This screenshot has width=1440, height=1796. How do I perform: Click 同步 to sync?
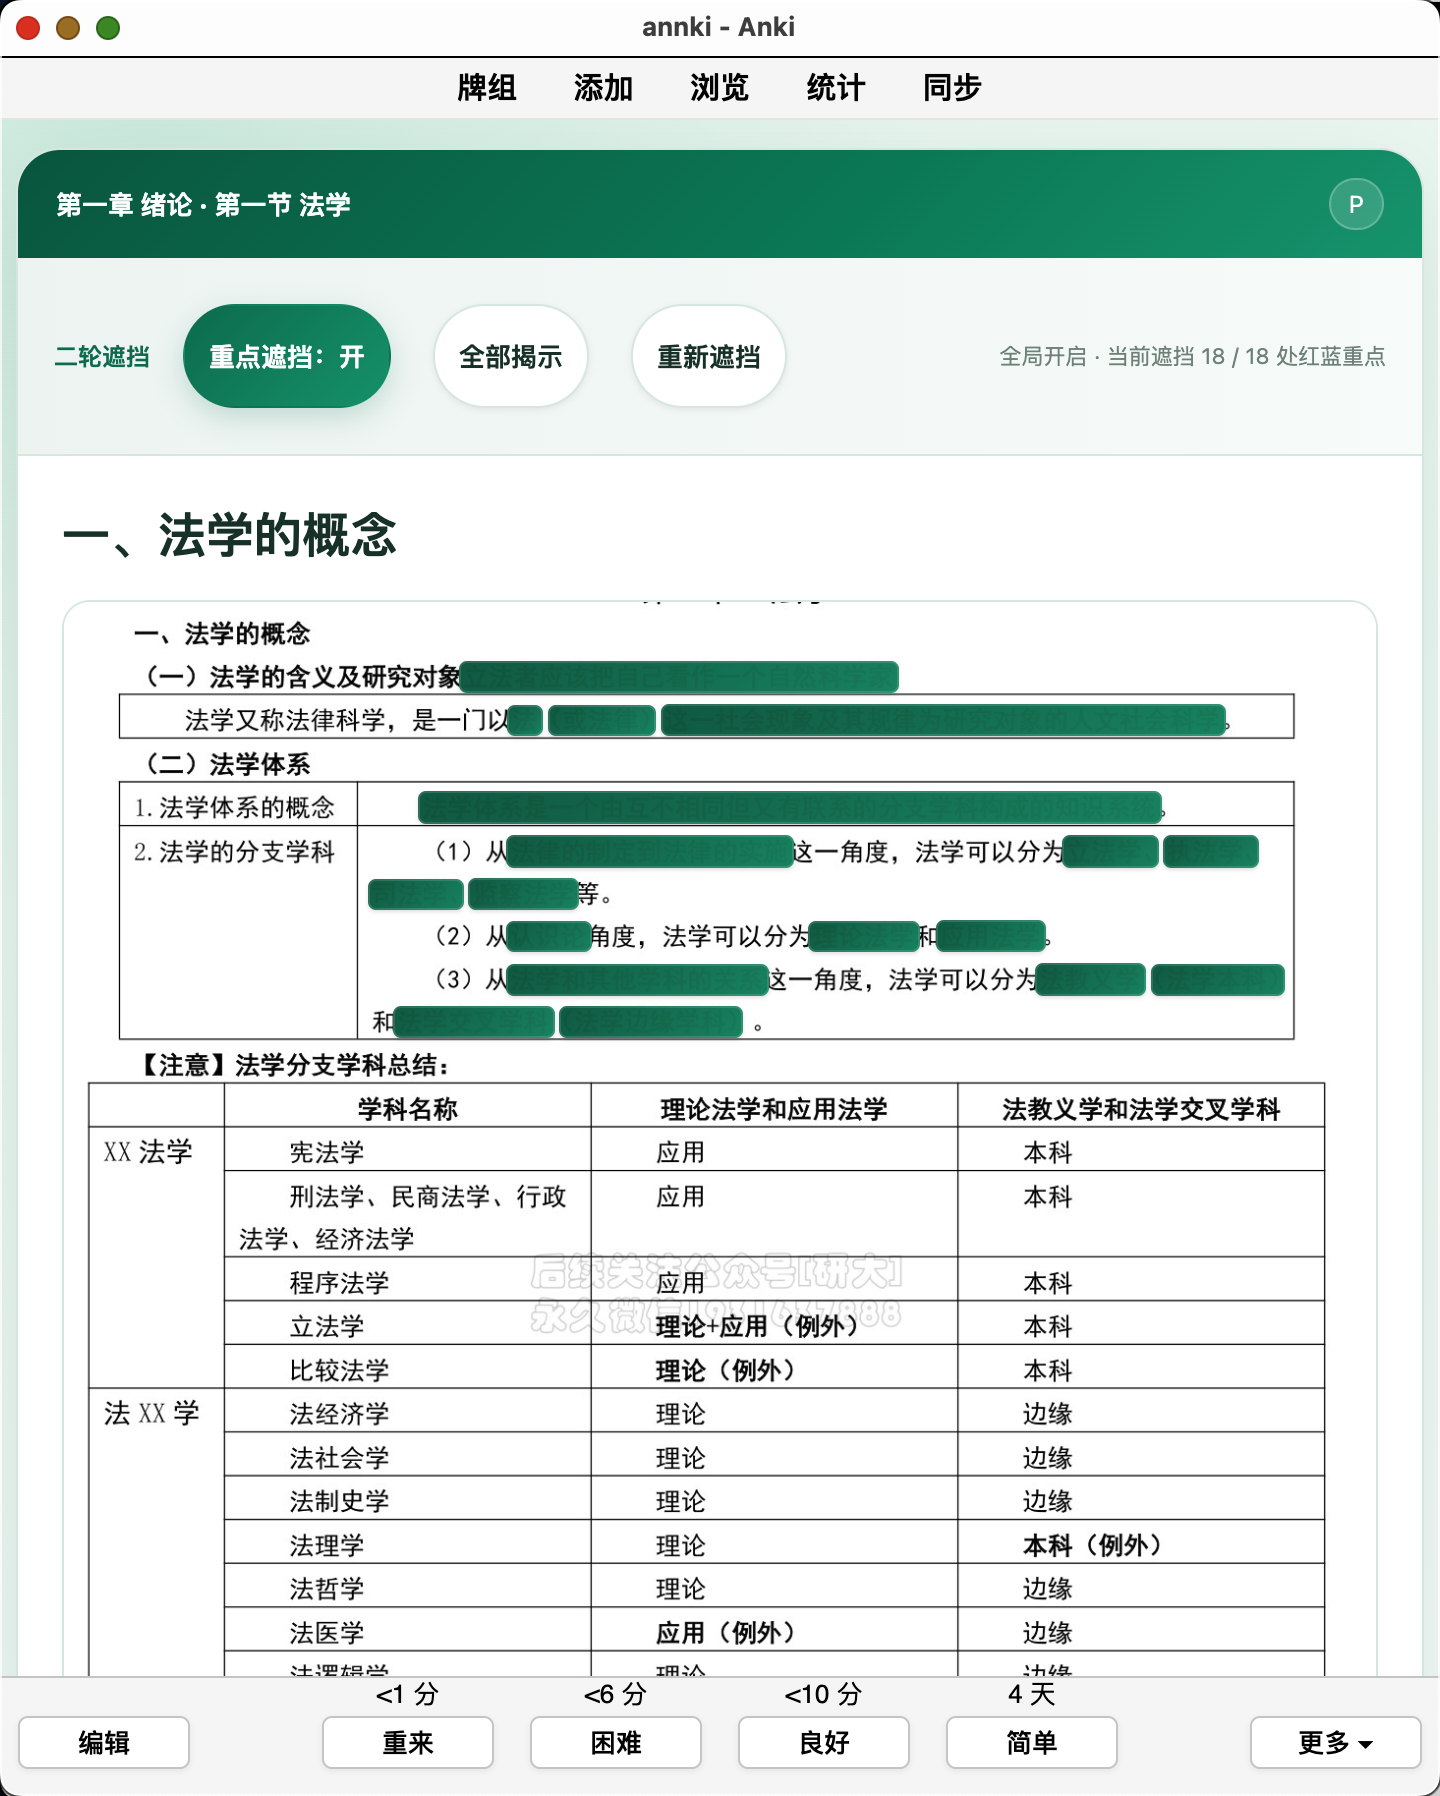tap(952, 88)
